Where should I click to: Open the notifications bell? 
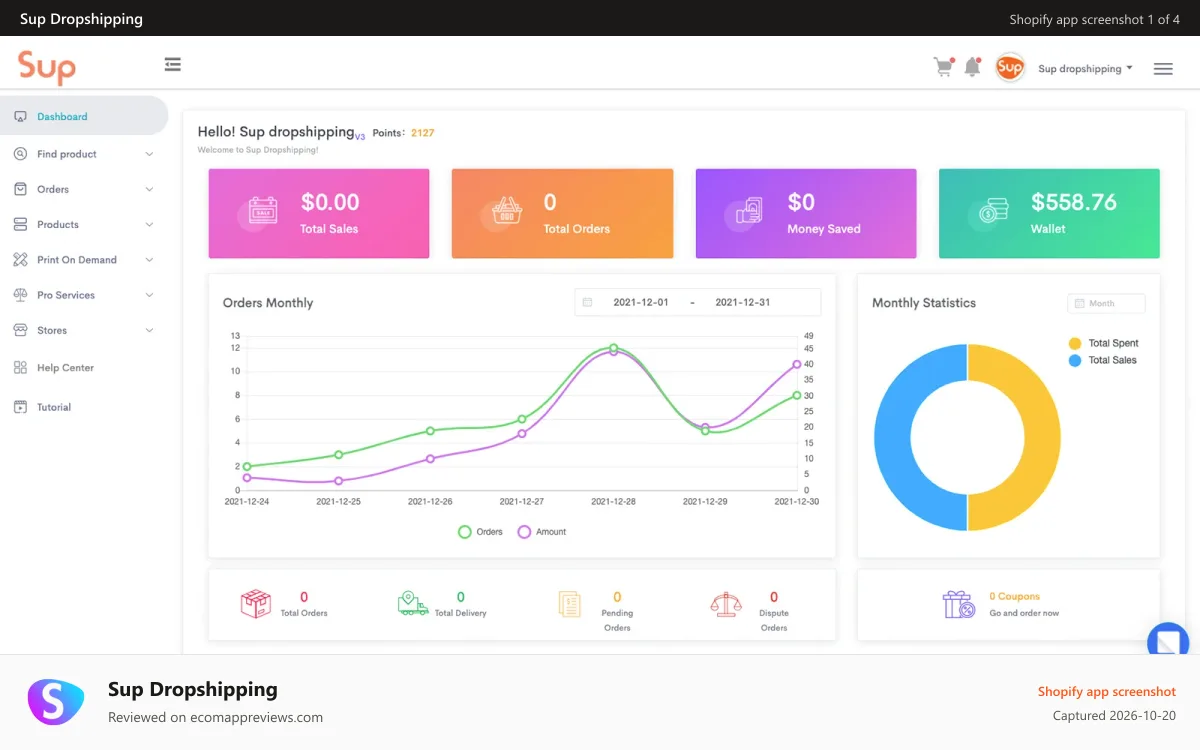click(x=972, y=67)
